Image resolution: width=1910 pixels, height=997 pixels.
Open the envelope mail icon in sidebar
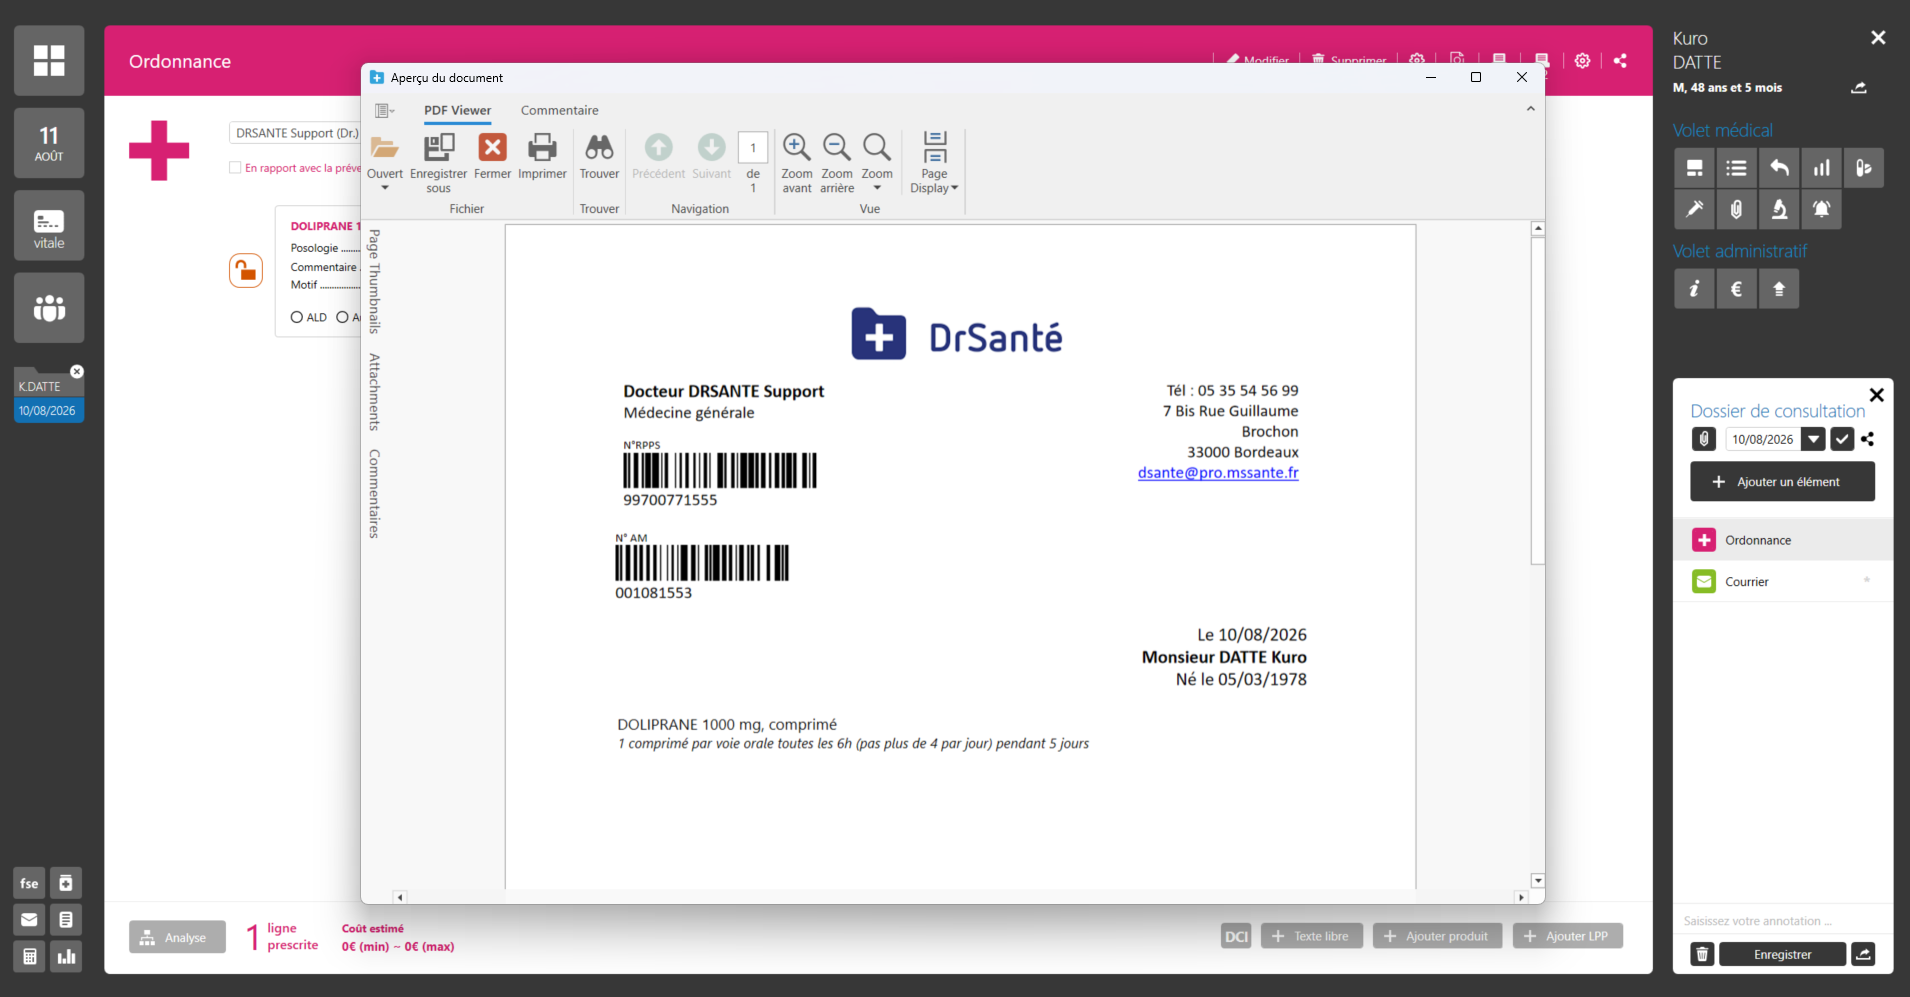[29, 920]
